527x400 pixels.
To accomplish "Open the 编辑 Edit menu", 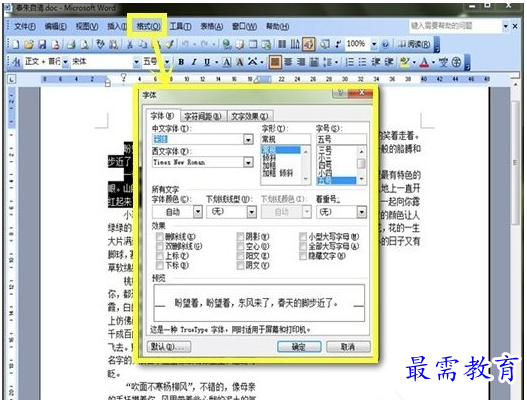I will click(55, 26).
